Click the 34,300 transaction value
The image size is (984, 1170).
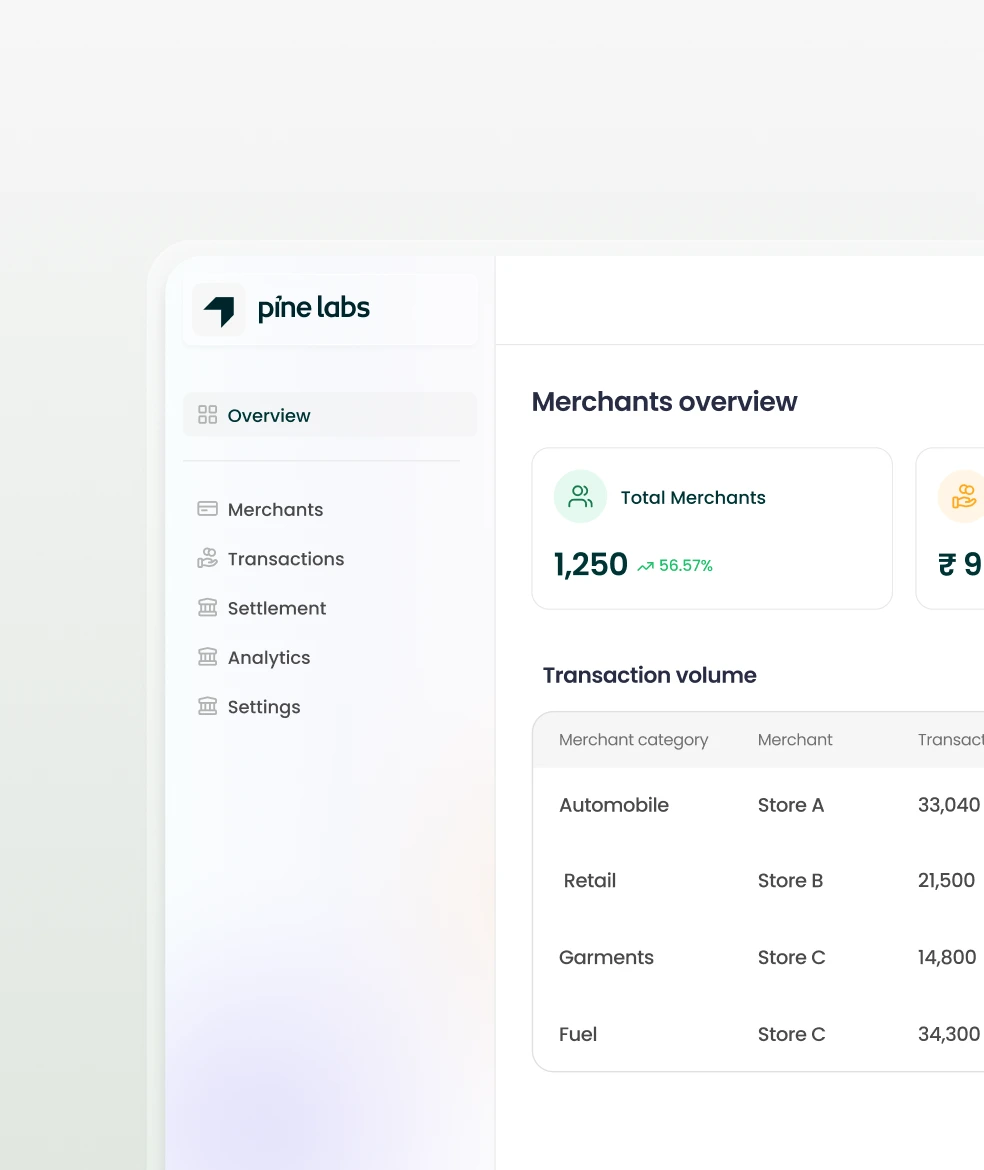(x=949, y=1034)
